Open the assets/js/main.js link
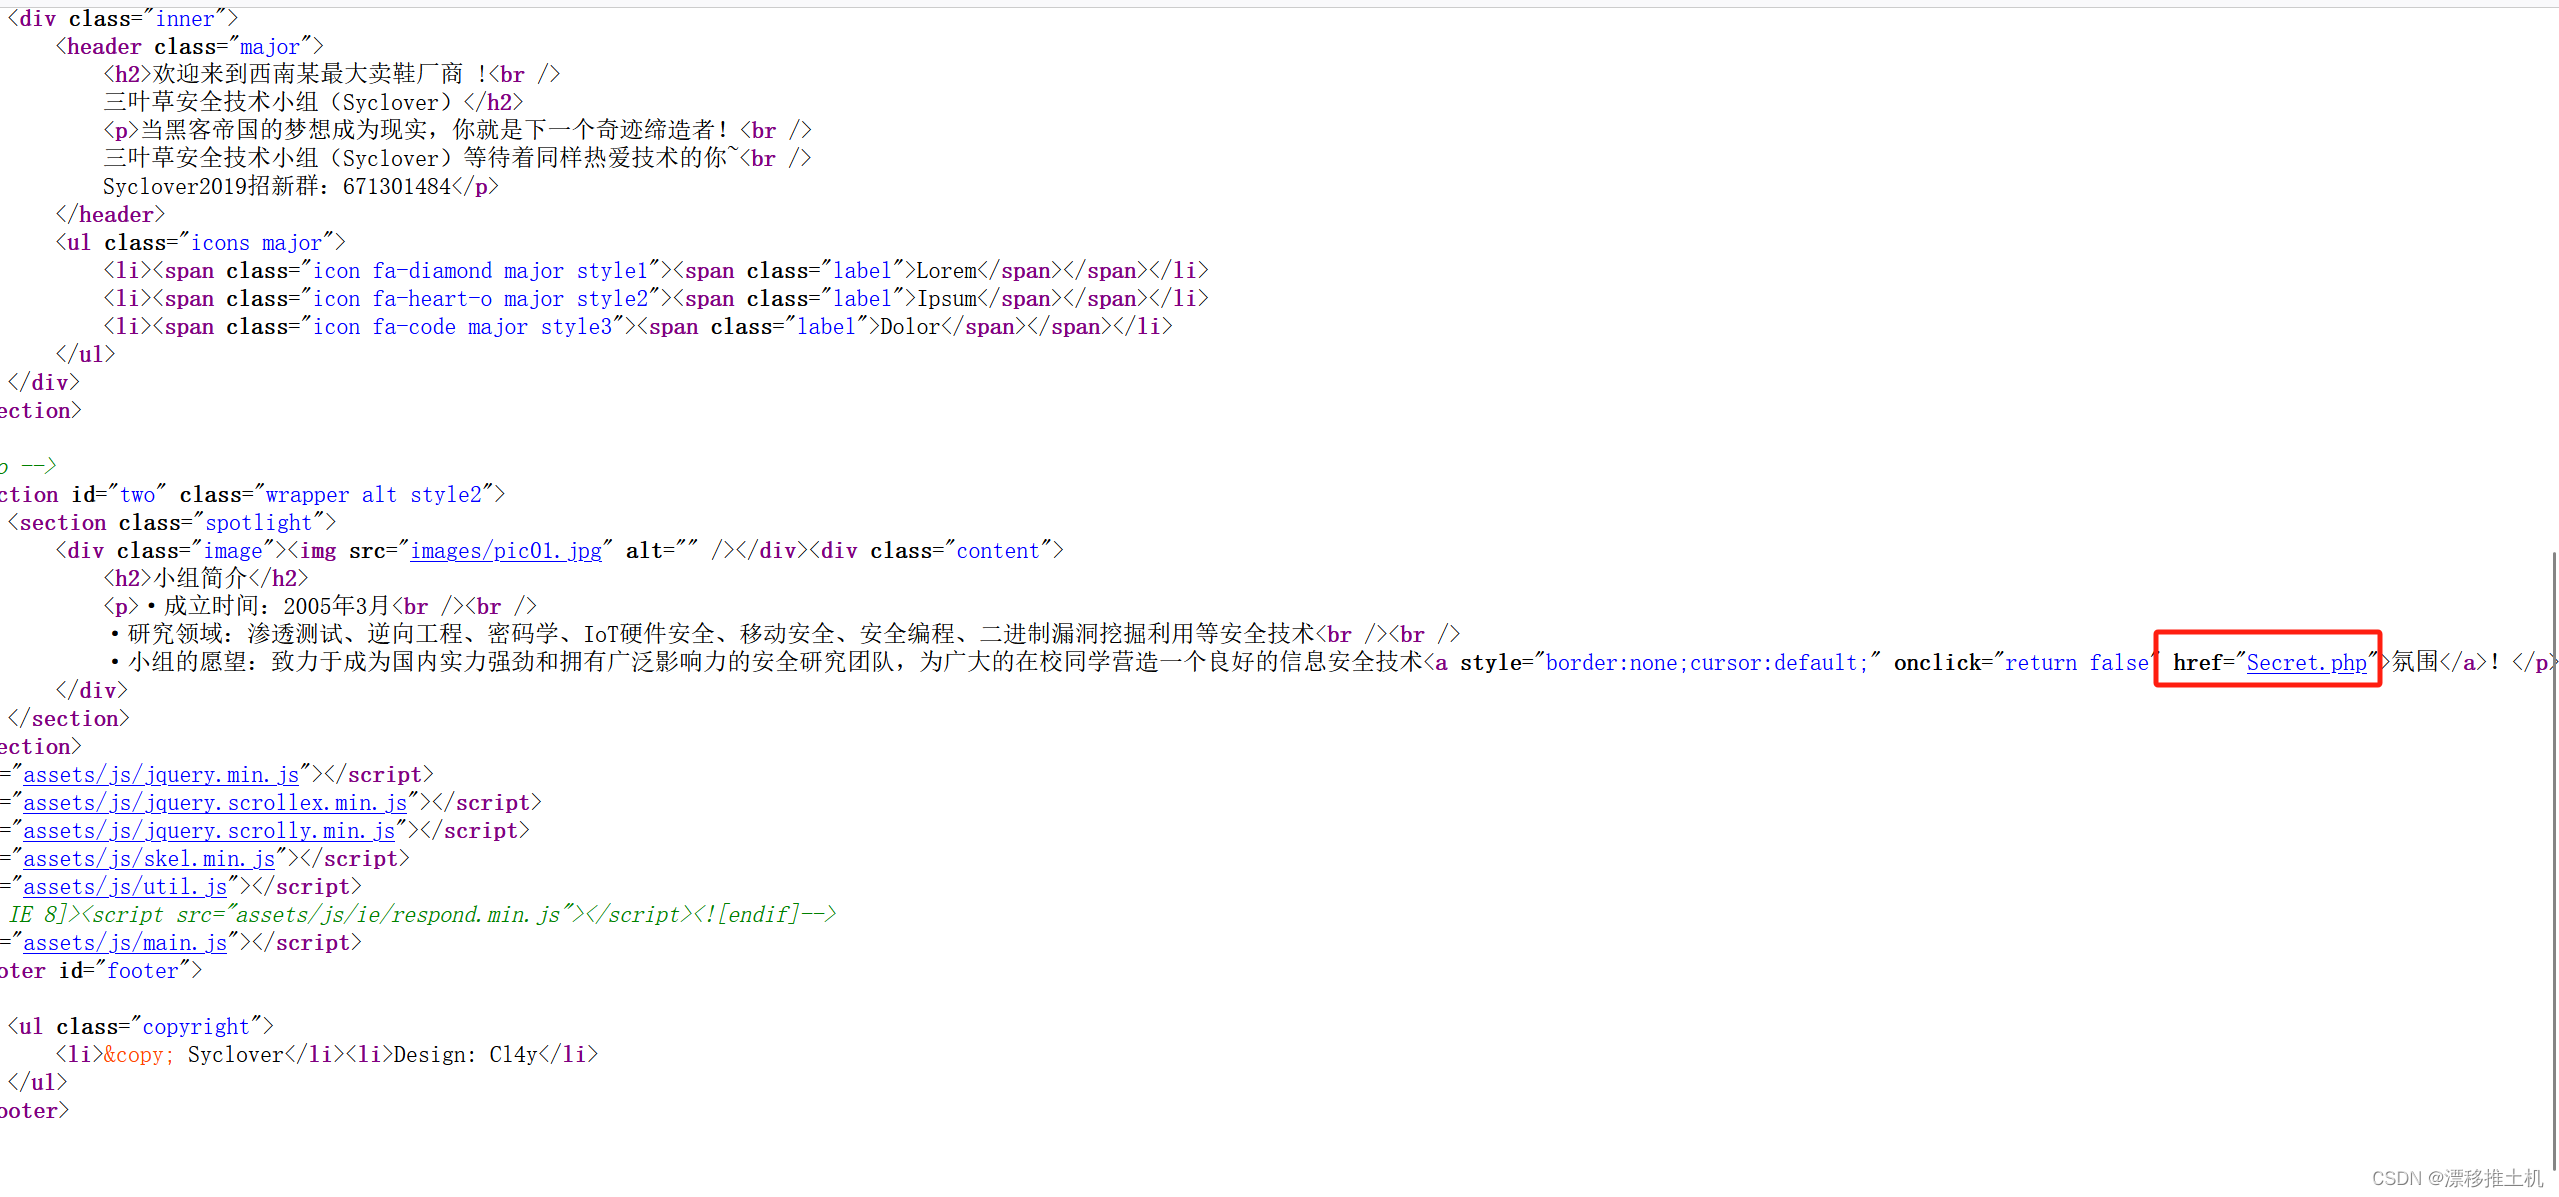This screenshot has height=1197, width=2559. (125, 943)
